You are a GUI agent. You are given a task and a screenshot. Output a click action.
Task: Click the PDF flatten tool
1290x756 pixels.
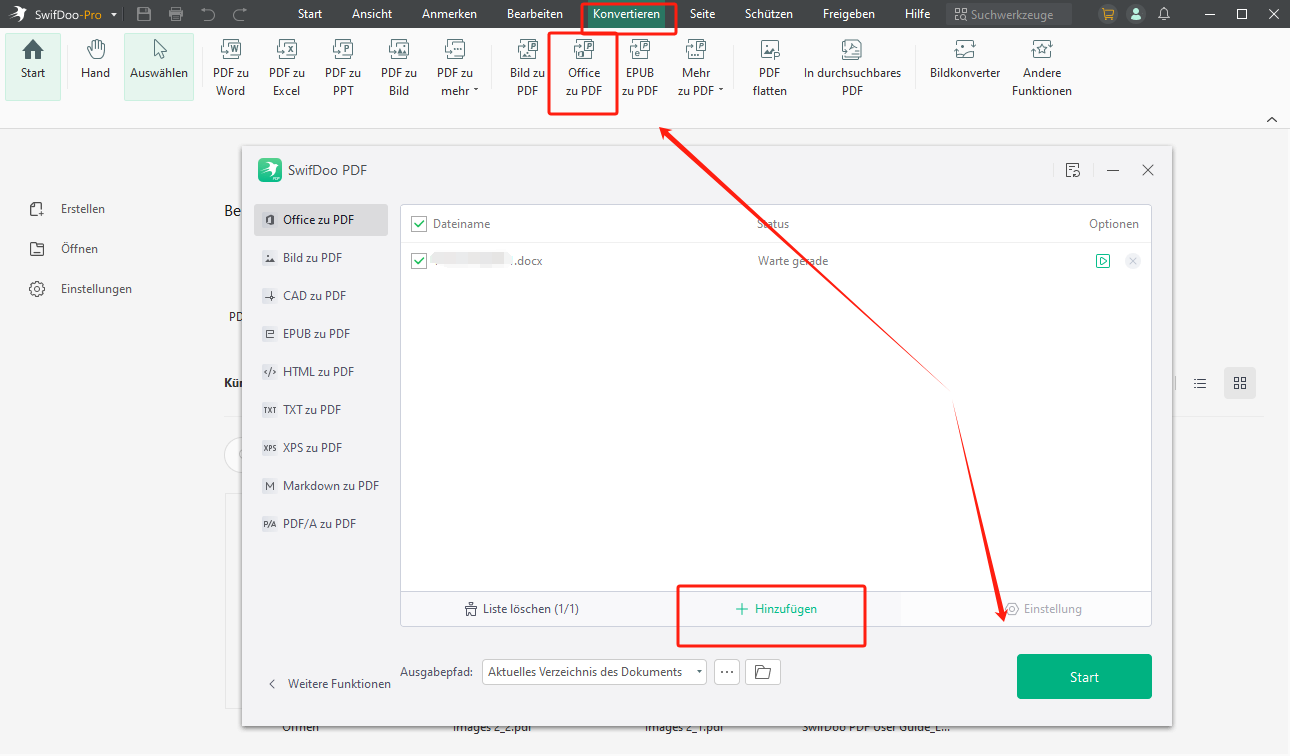click(770, 69)
